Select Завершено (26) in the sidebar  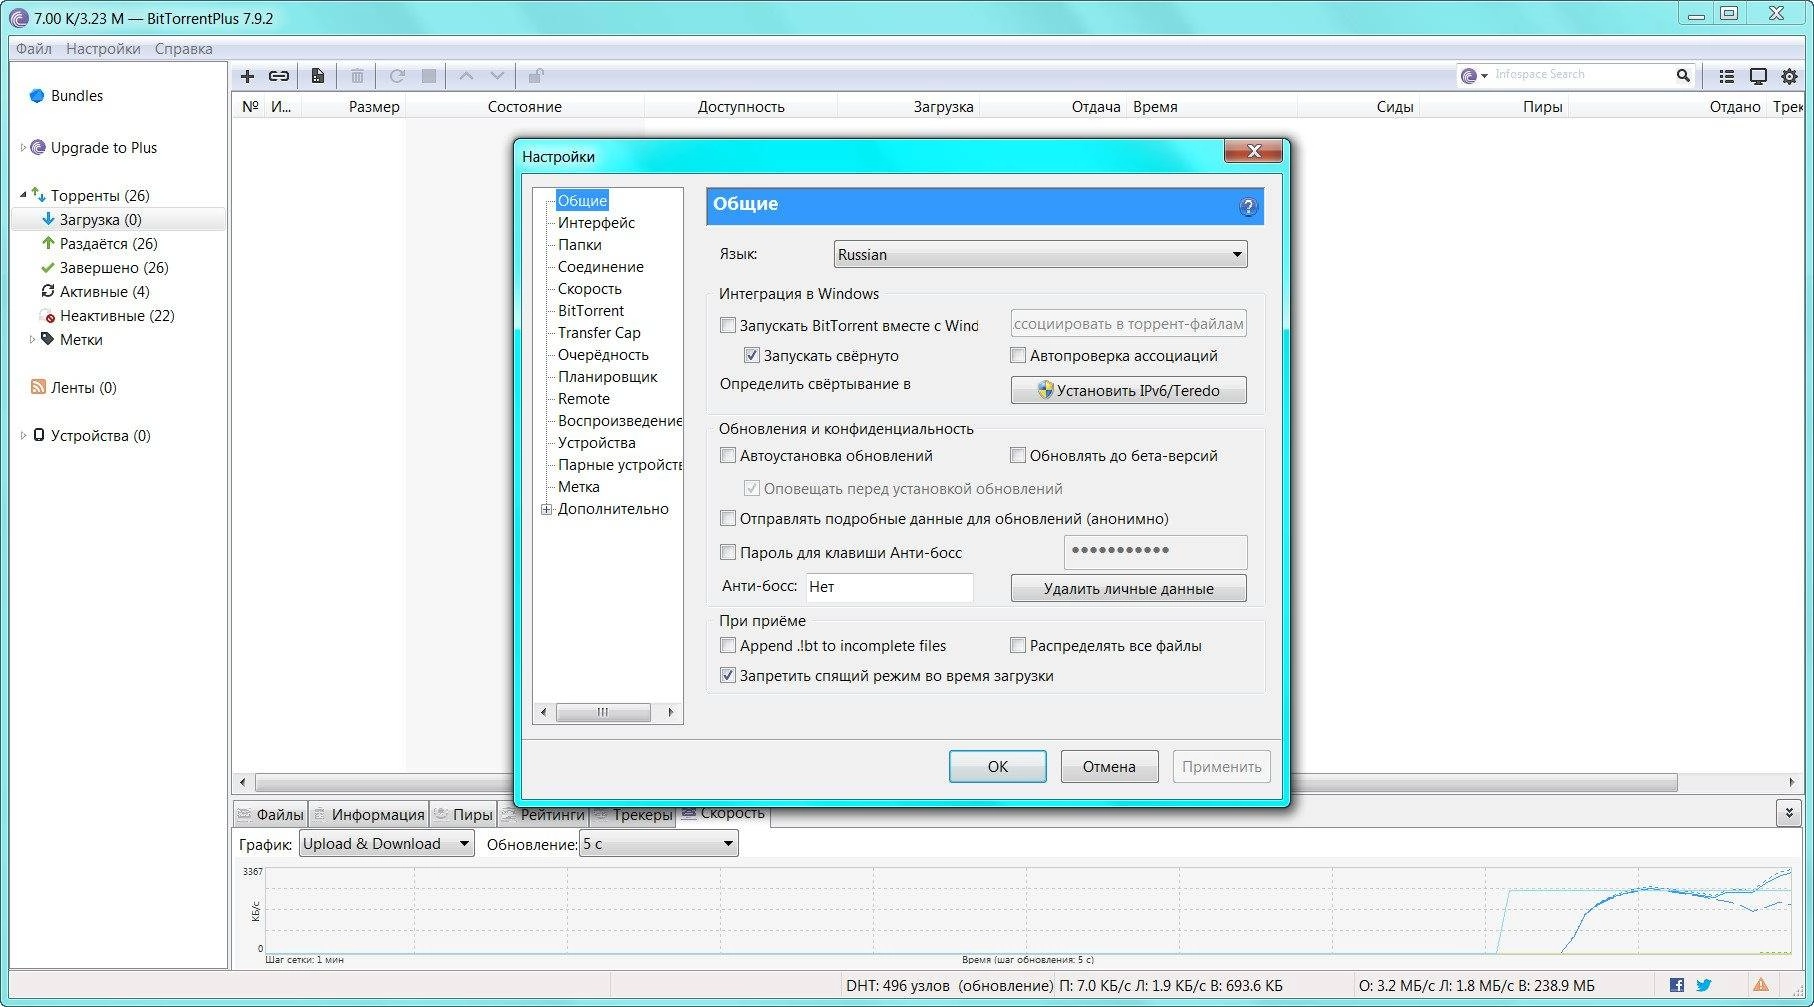pos(114,268)
